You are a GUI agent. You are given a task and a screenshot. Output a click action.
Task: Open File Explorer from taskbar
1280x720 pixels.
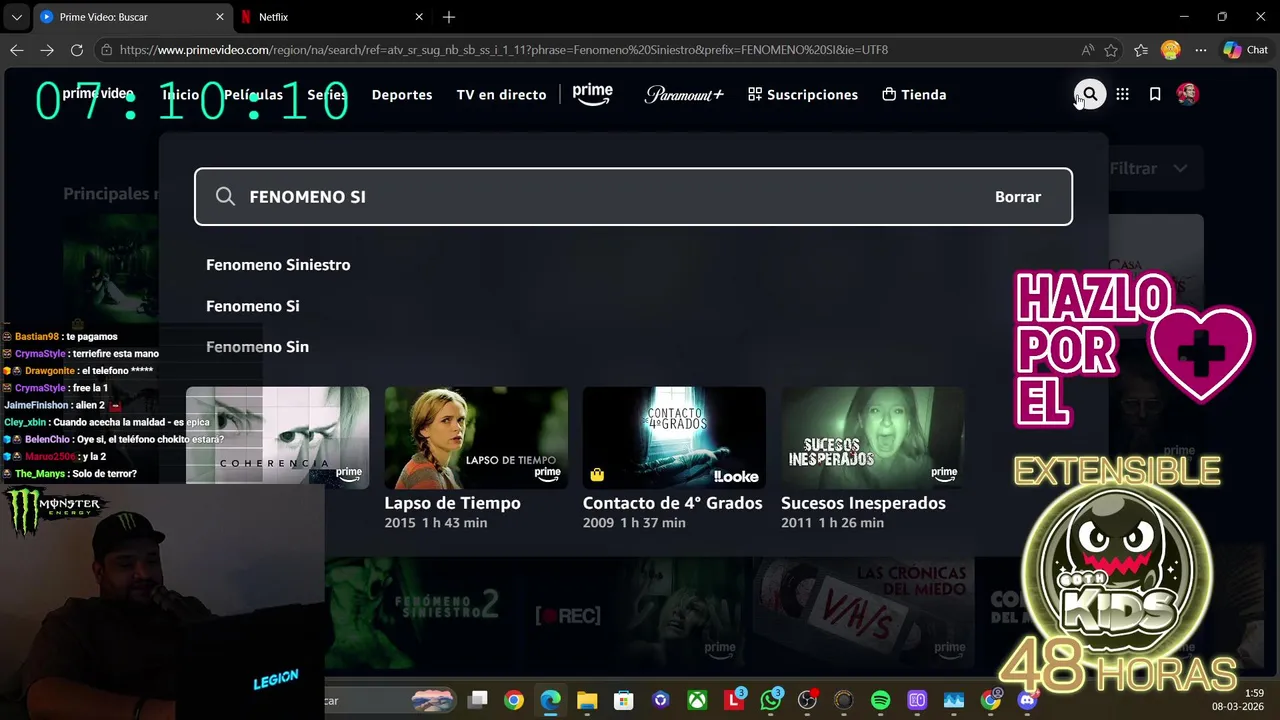point(587,700)
